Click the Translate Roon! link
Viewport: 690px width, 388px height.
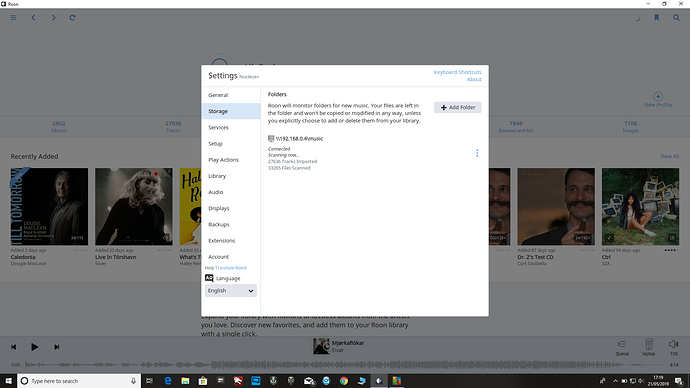pyautogui.click(x=231, y=268)
